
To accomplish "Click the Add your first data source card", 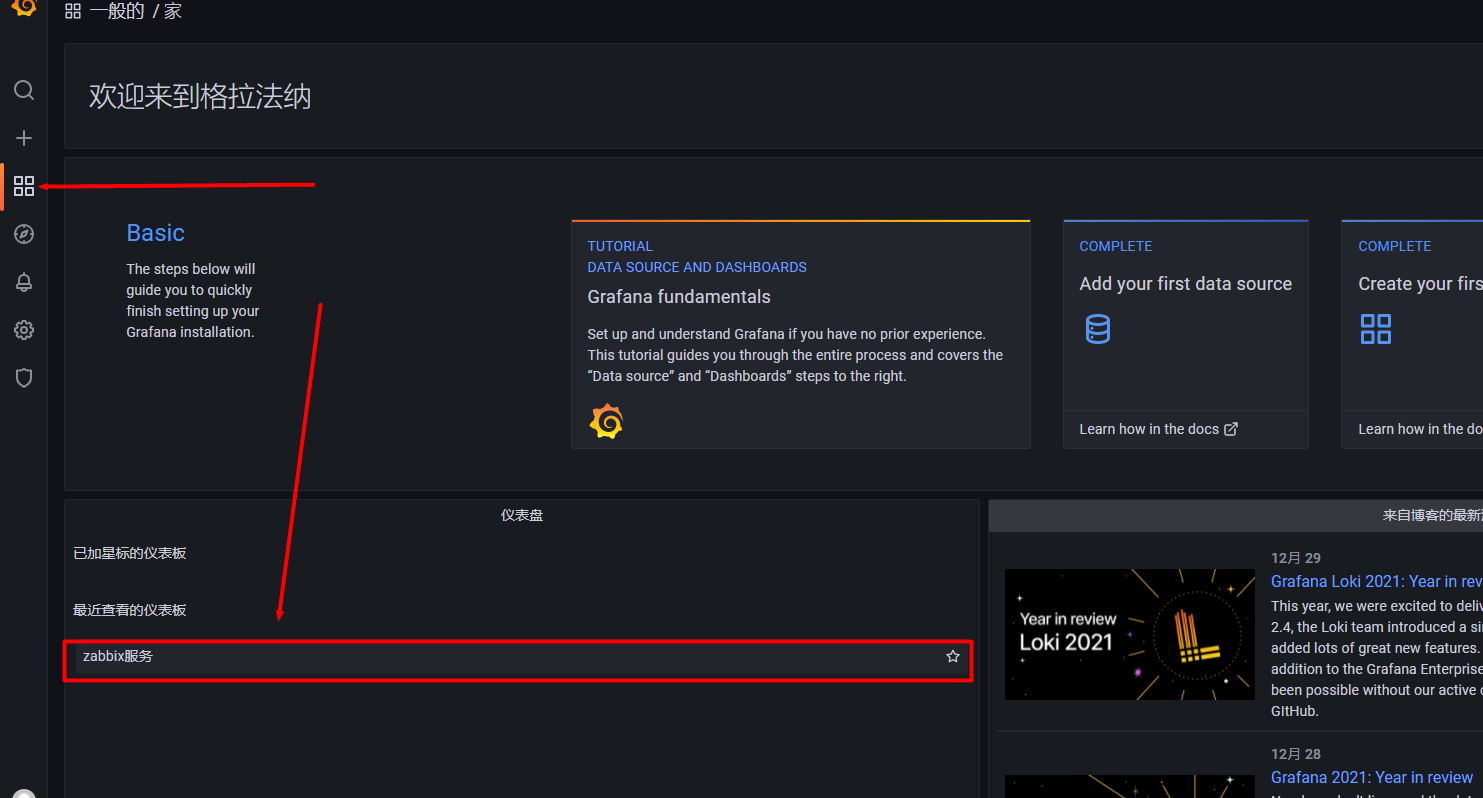I will 1186,334.
